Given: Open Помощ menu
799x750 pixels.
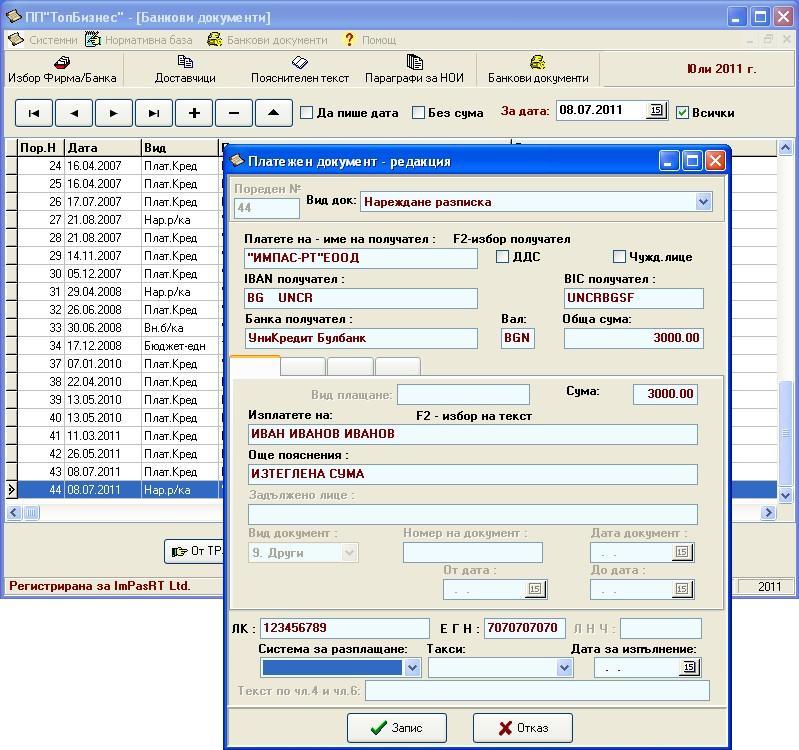Looking at the screenshot, I should (379, 40).
